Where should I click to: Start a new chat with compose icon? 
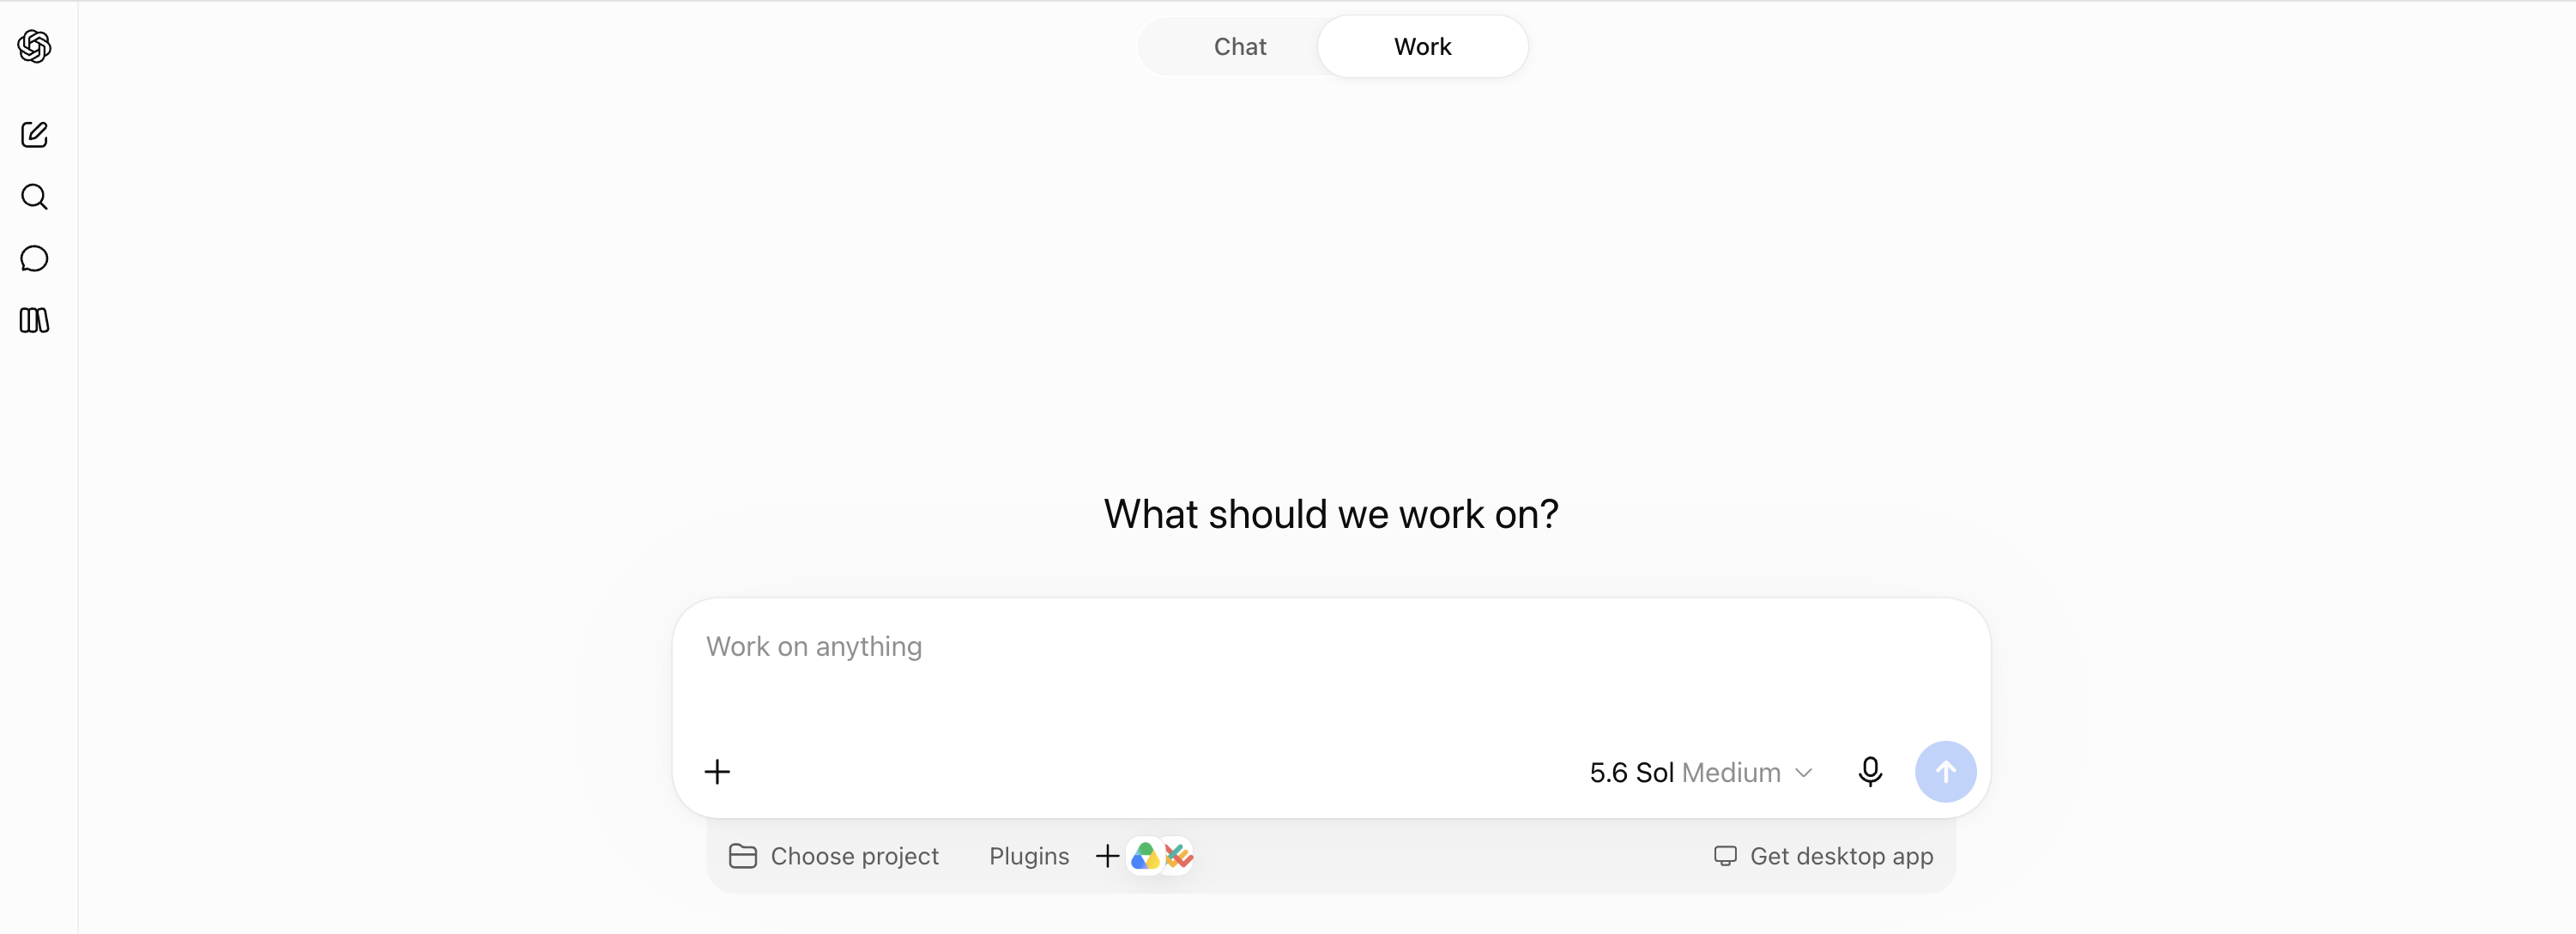tap(34, 134)
